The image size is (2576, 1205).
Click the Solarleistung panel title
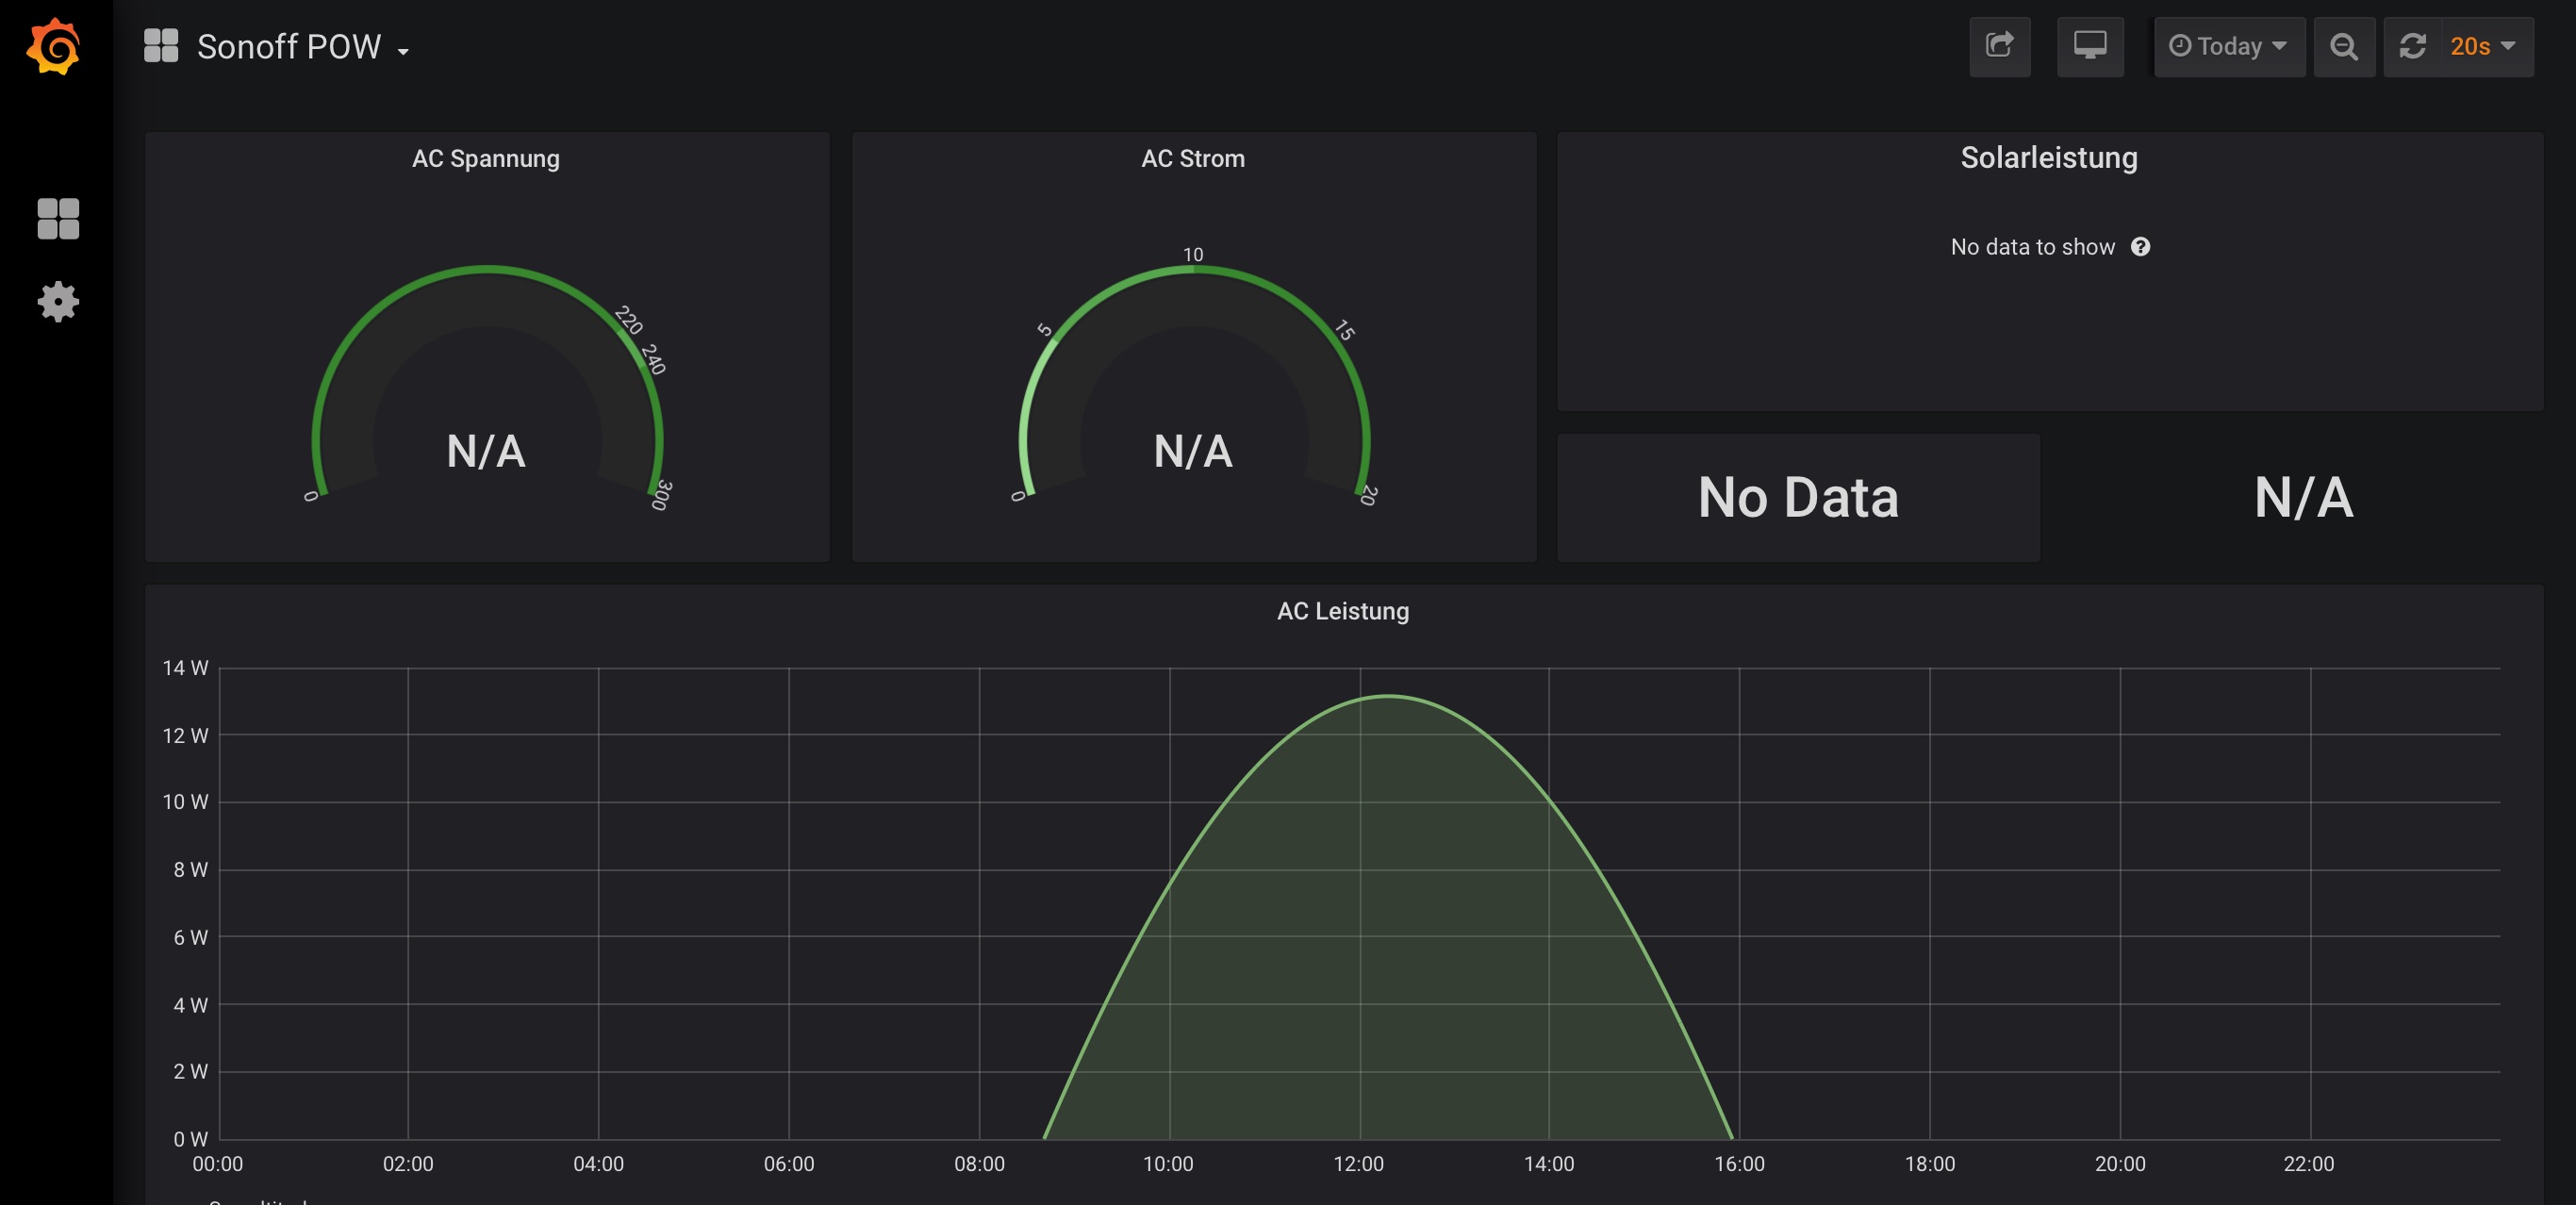2048,158
